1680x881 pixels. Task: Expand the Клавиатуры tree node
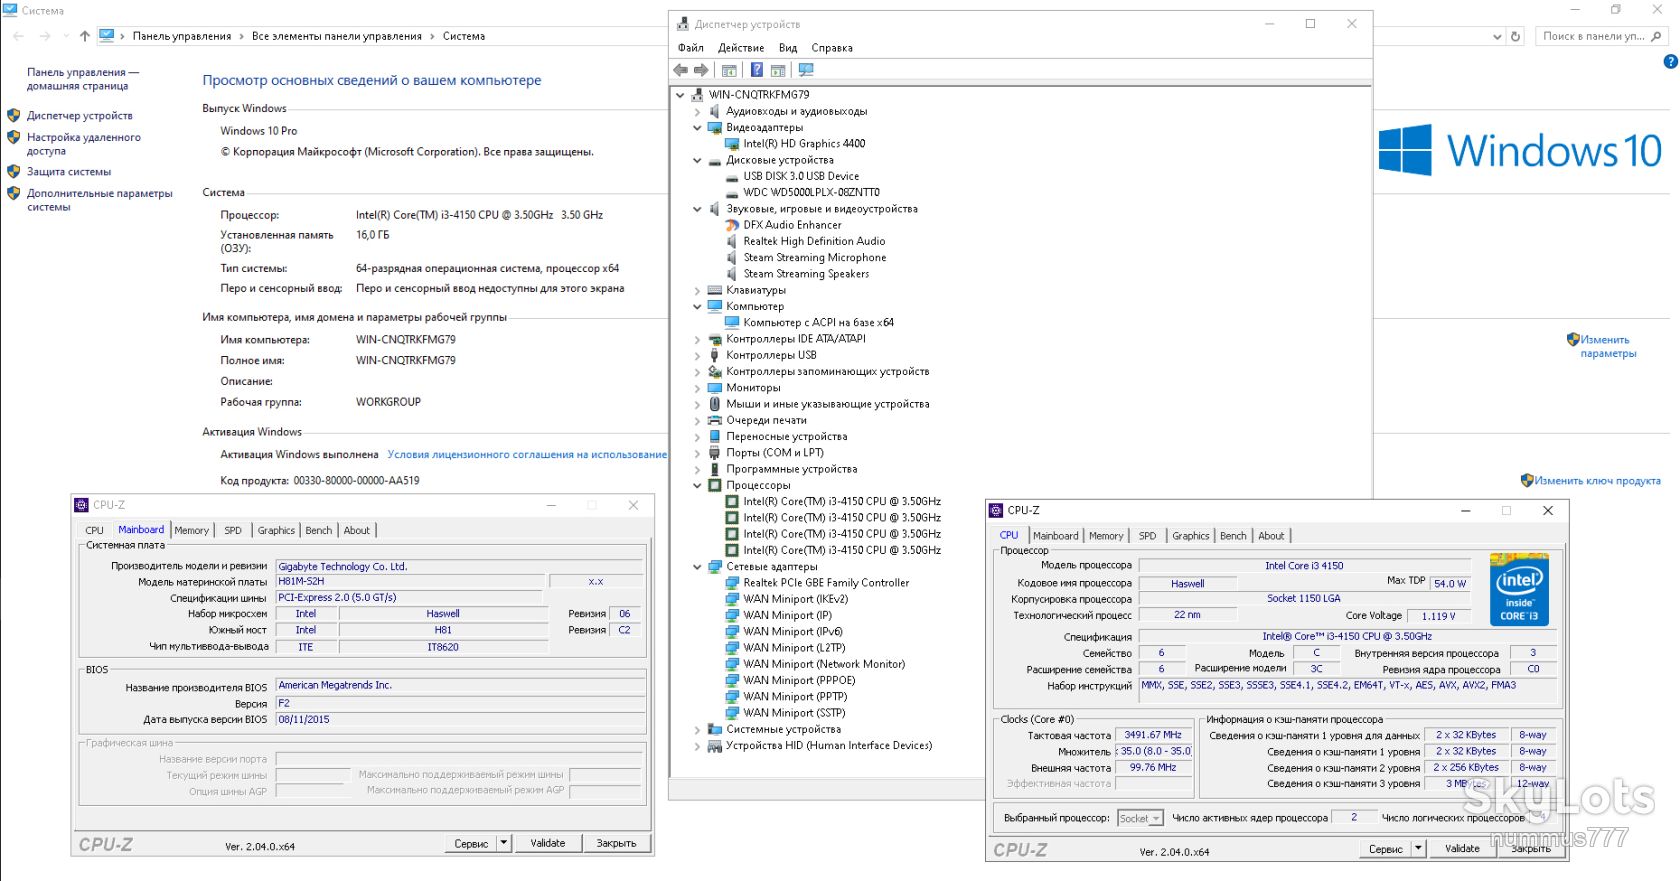(697, 291)
